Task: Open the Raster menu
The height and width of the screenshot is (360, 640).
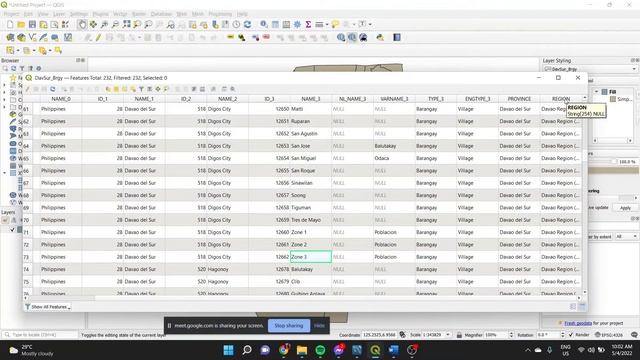Action: click(x=139, y=14)
